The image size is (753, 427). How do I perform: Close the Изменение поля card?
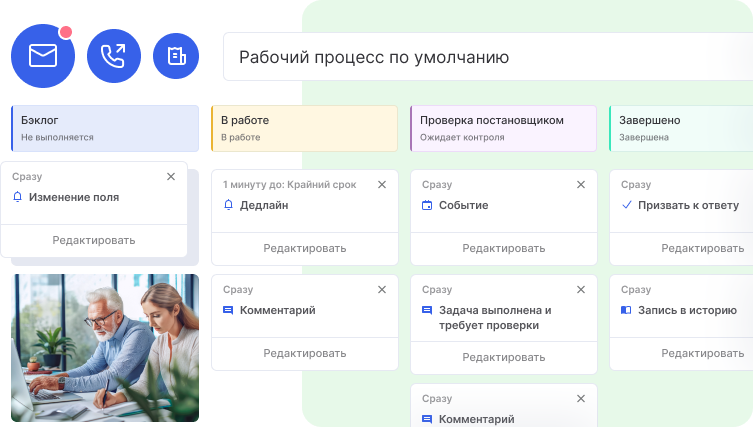tap(171, 176)
